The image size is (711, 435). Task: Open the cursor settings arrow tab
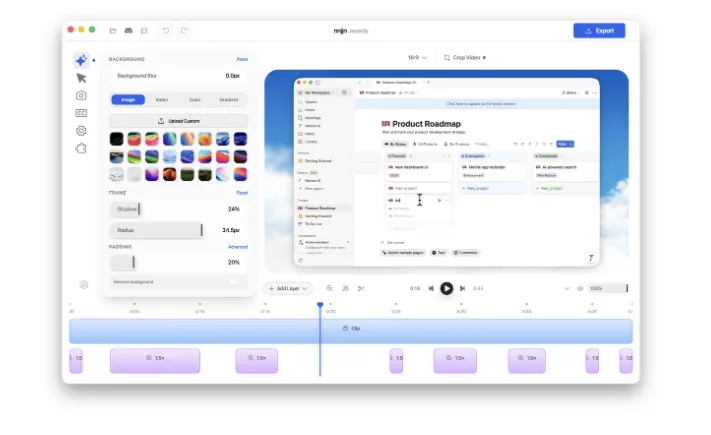(x=81, y=78)
